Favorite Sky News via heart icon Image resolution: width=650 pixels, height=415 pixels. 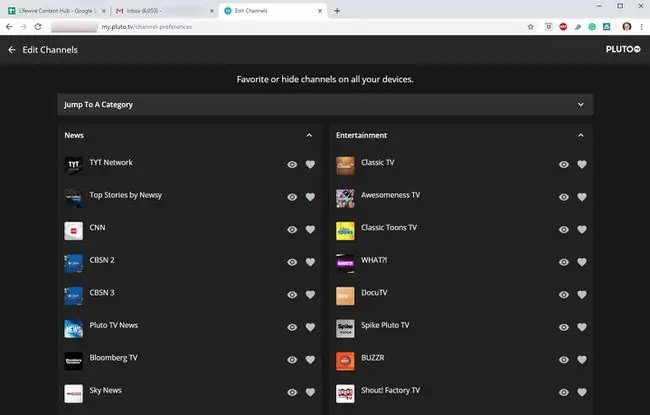click(x=310, y=392)
